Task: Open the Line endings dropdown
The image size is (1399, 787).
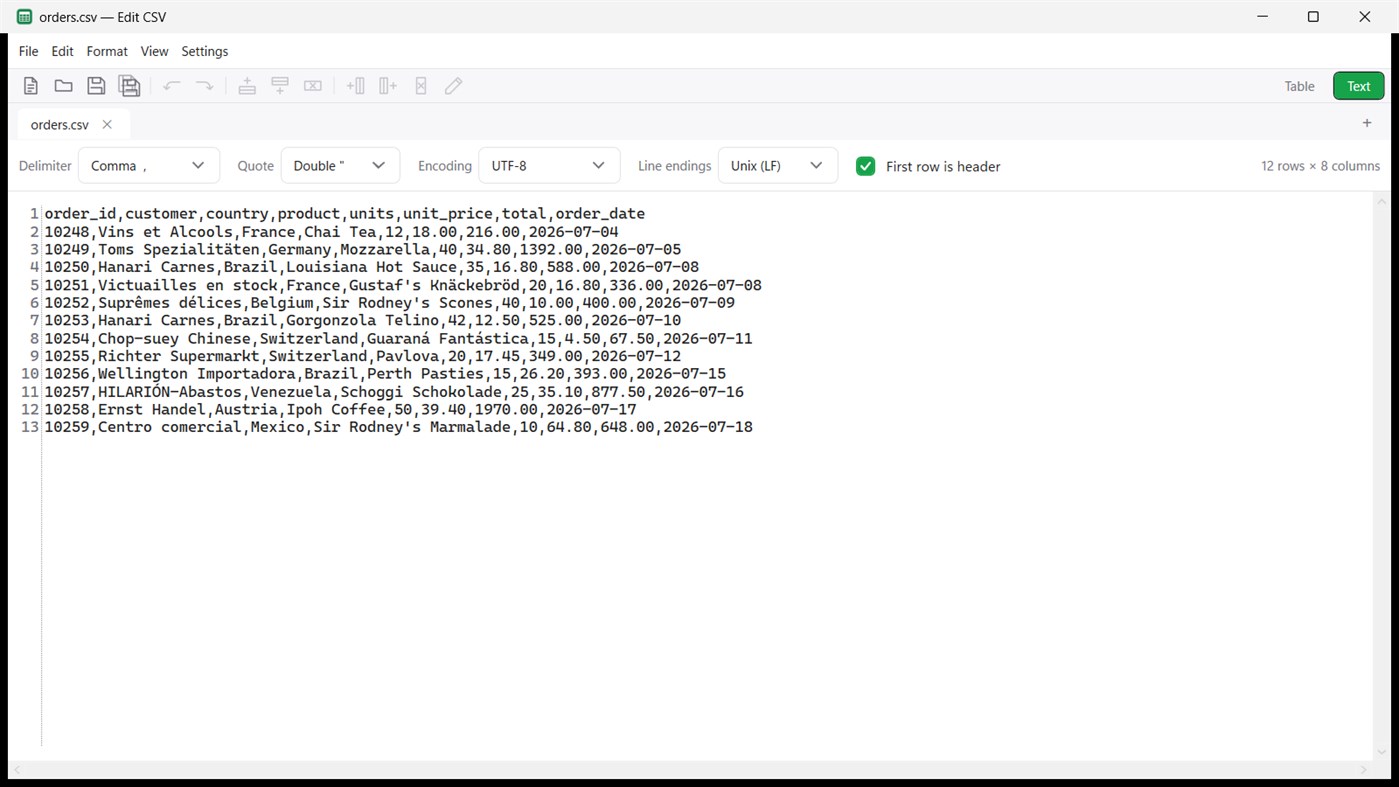Action: tap(778, 166)
